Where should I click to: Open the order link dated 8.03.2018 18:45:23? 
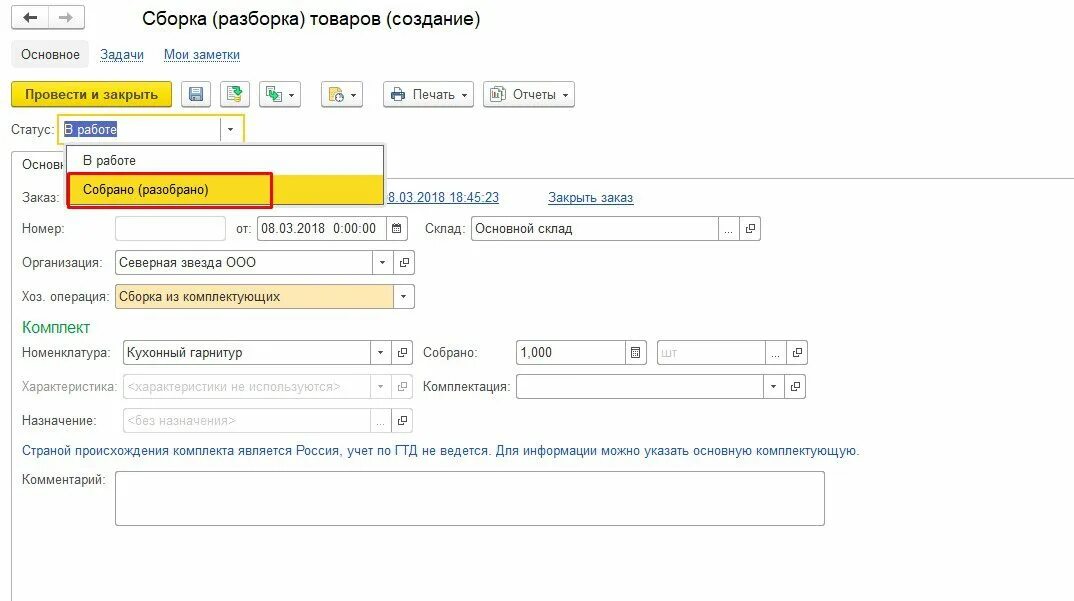443,197
